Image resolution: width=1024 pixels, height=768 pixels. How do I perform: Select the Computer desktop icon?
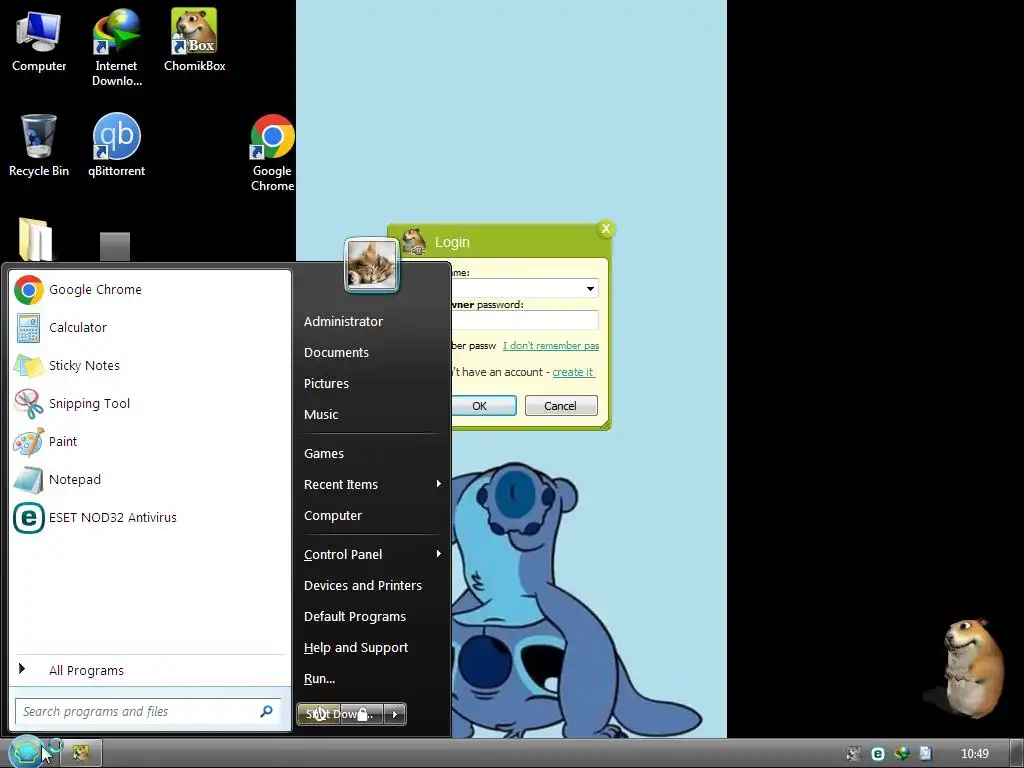pos(39,40)
